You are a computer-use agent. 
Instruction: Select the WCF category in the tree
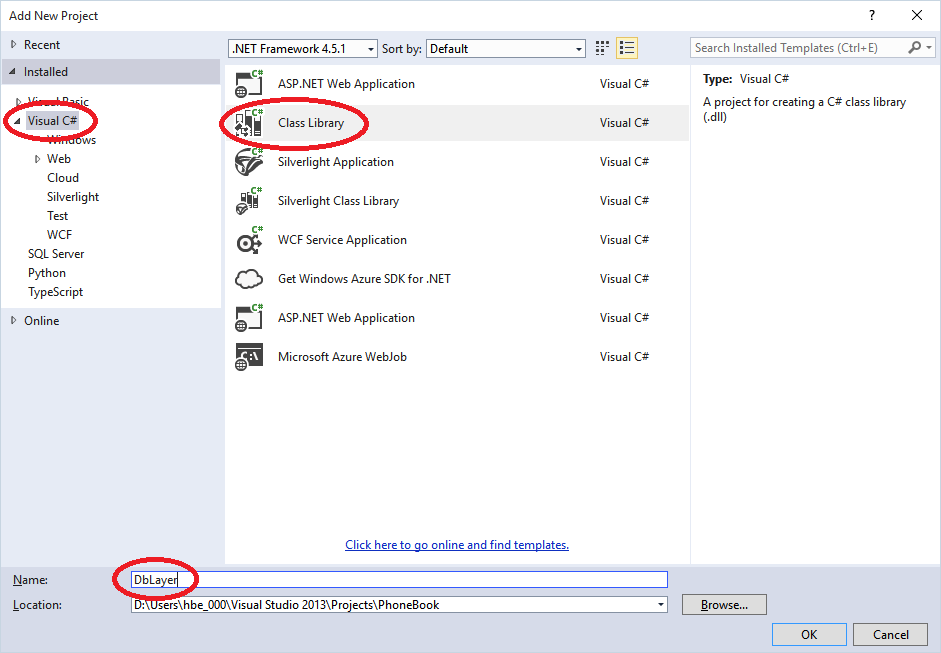tap(59, 235)
